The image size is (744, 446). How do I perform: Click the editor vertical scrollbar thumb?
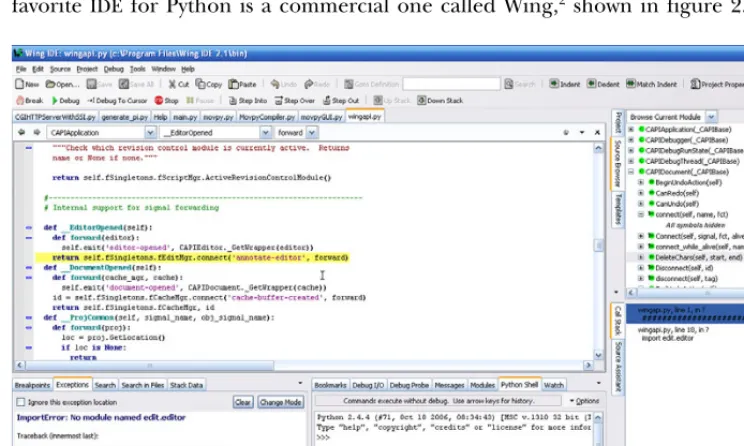point(598,245)
